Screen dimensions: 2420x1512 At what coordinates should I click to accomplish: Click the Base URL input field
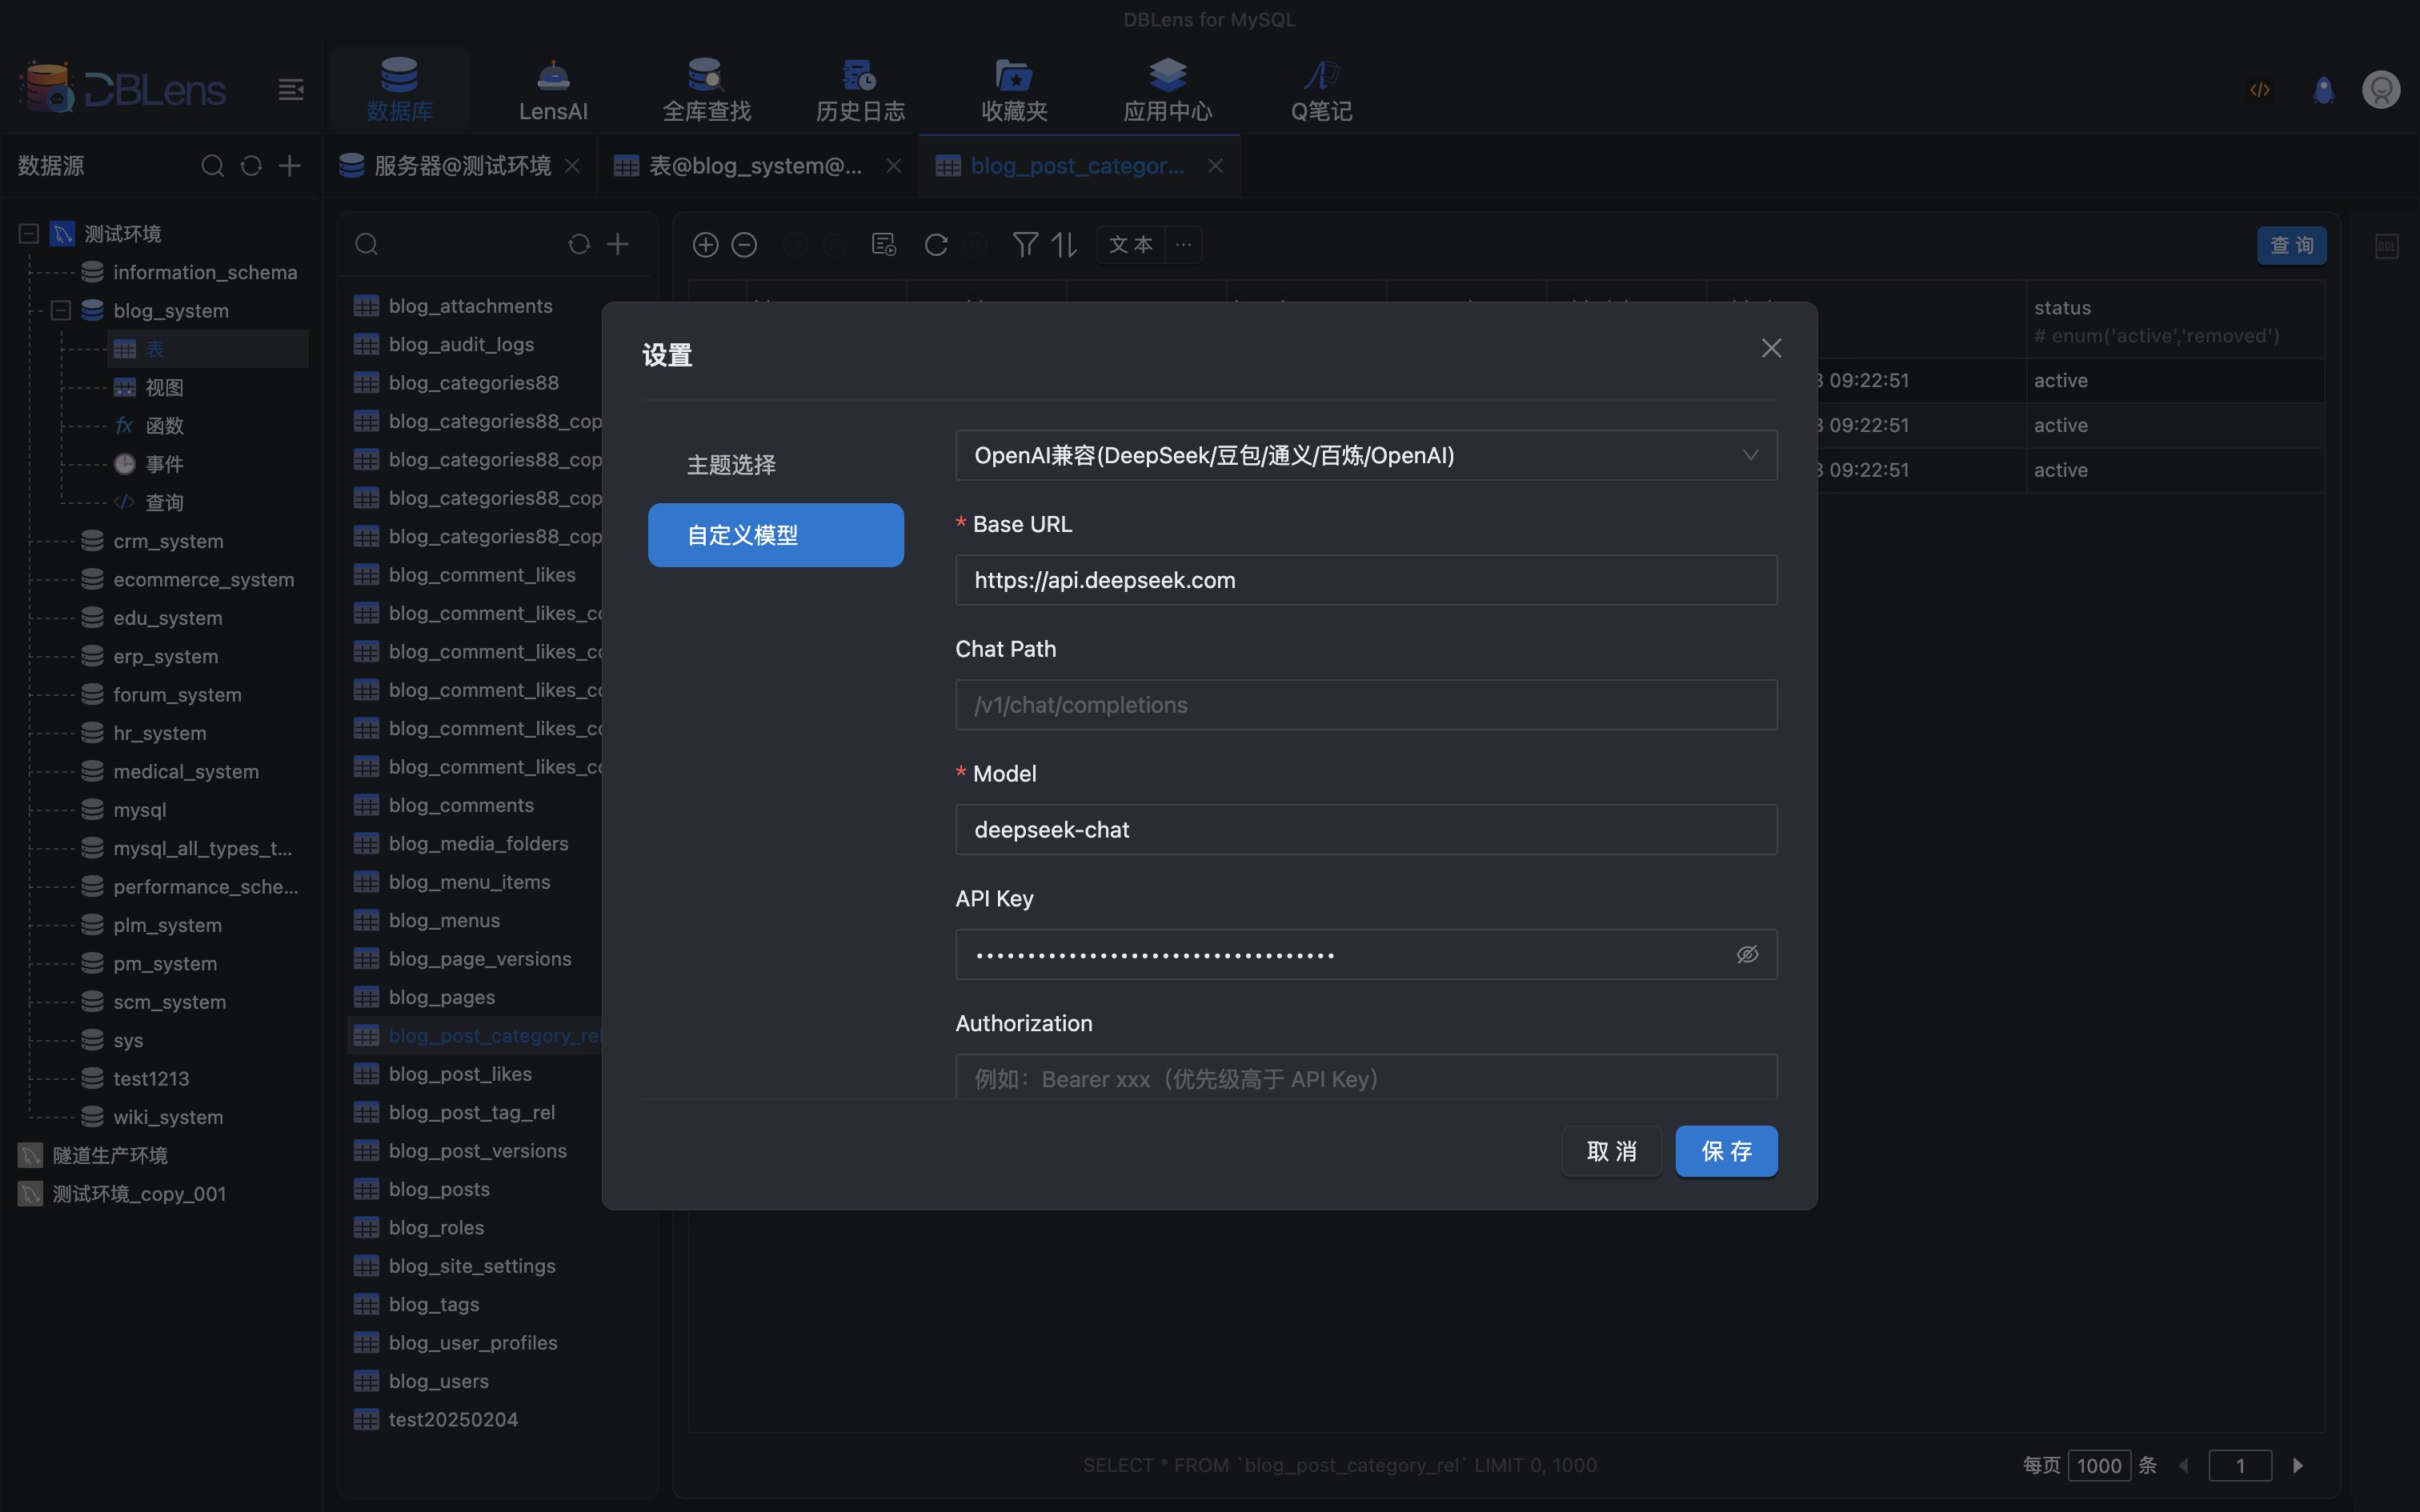point(1365,580)
